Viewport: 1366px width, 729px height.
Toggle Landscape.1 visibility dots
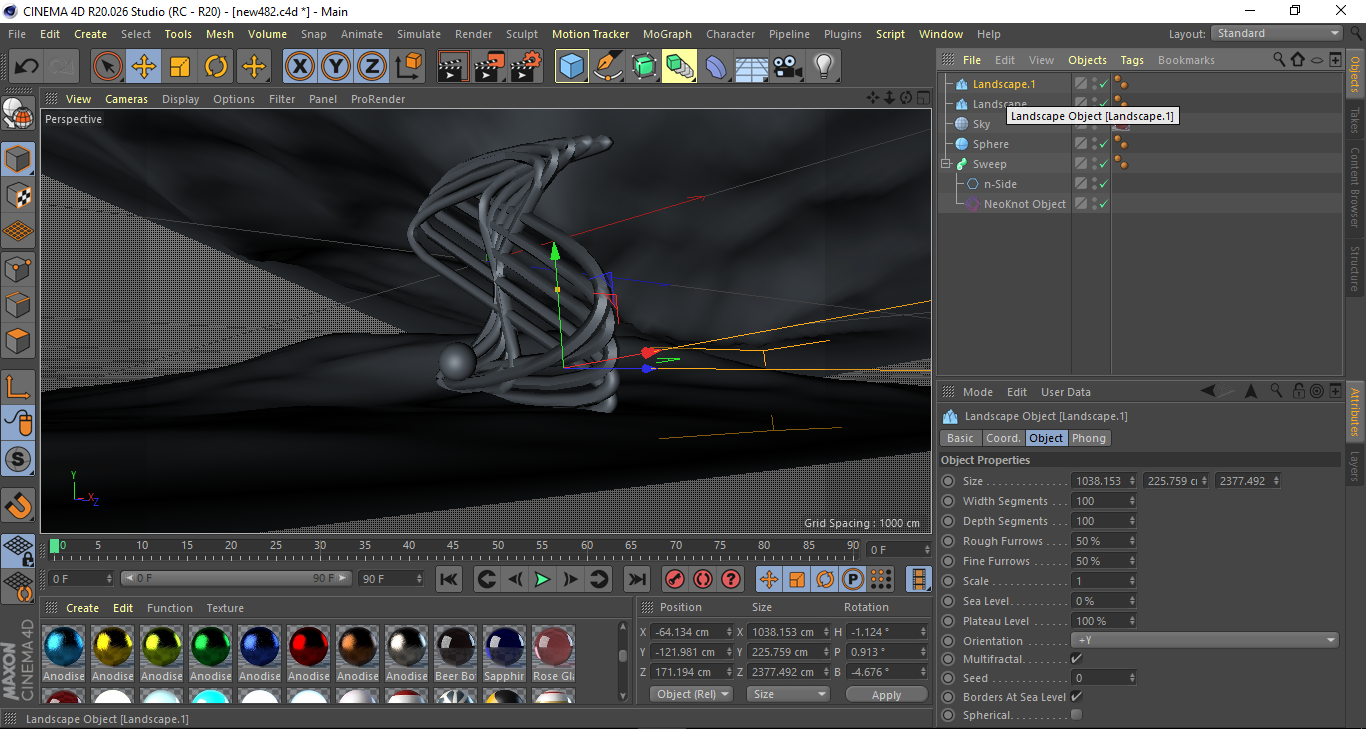tap(1094, 84)
